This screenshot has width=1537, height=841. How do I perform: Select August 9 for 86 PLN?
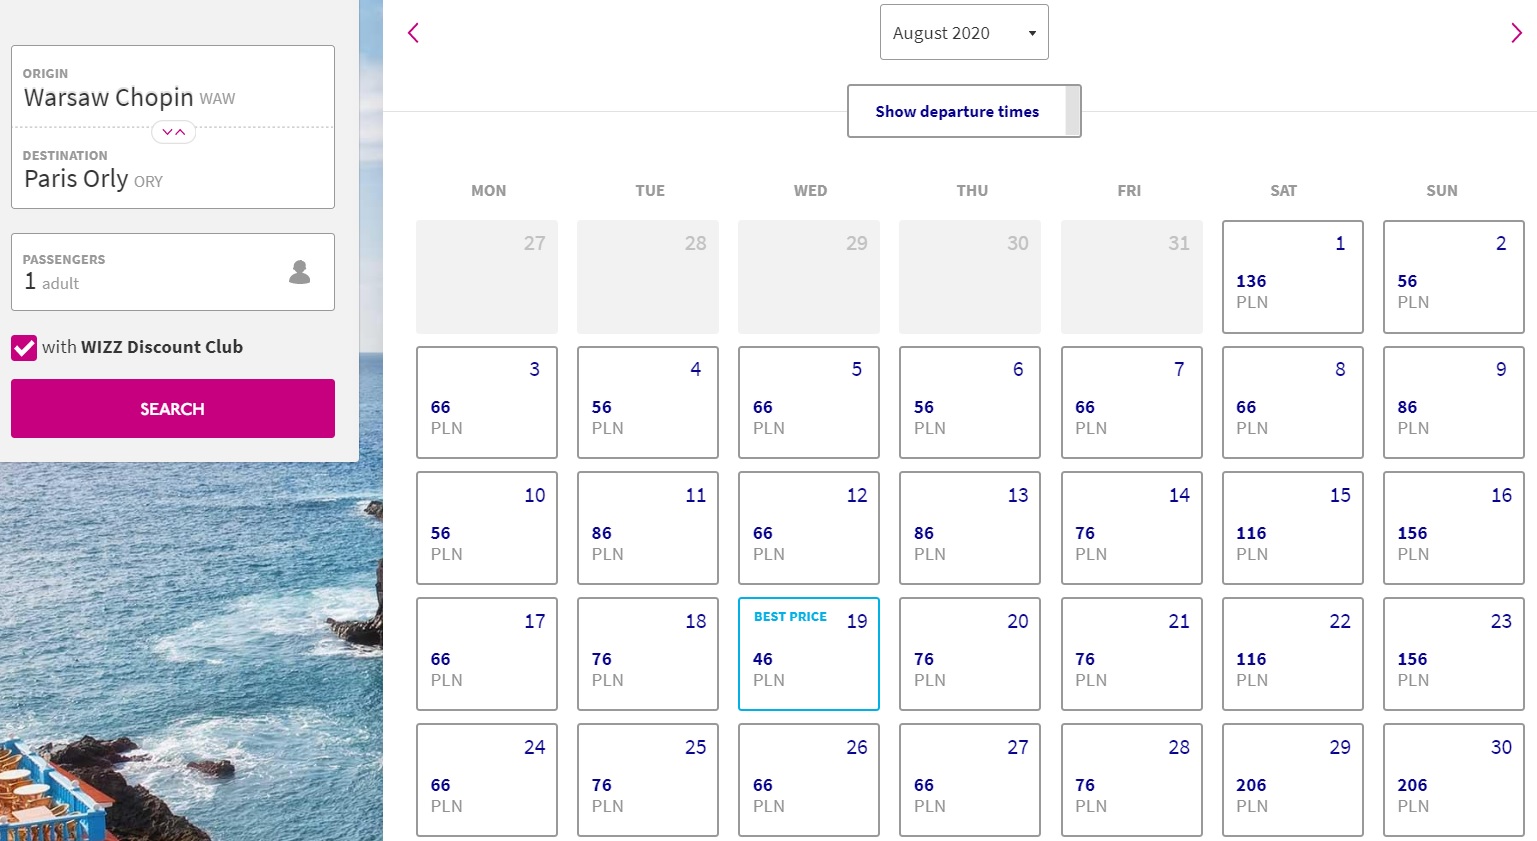coord(1453,403)
